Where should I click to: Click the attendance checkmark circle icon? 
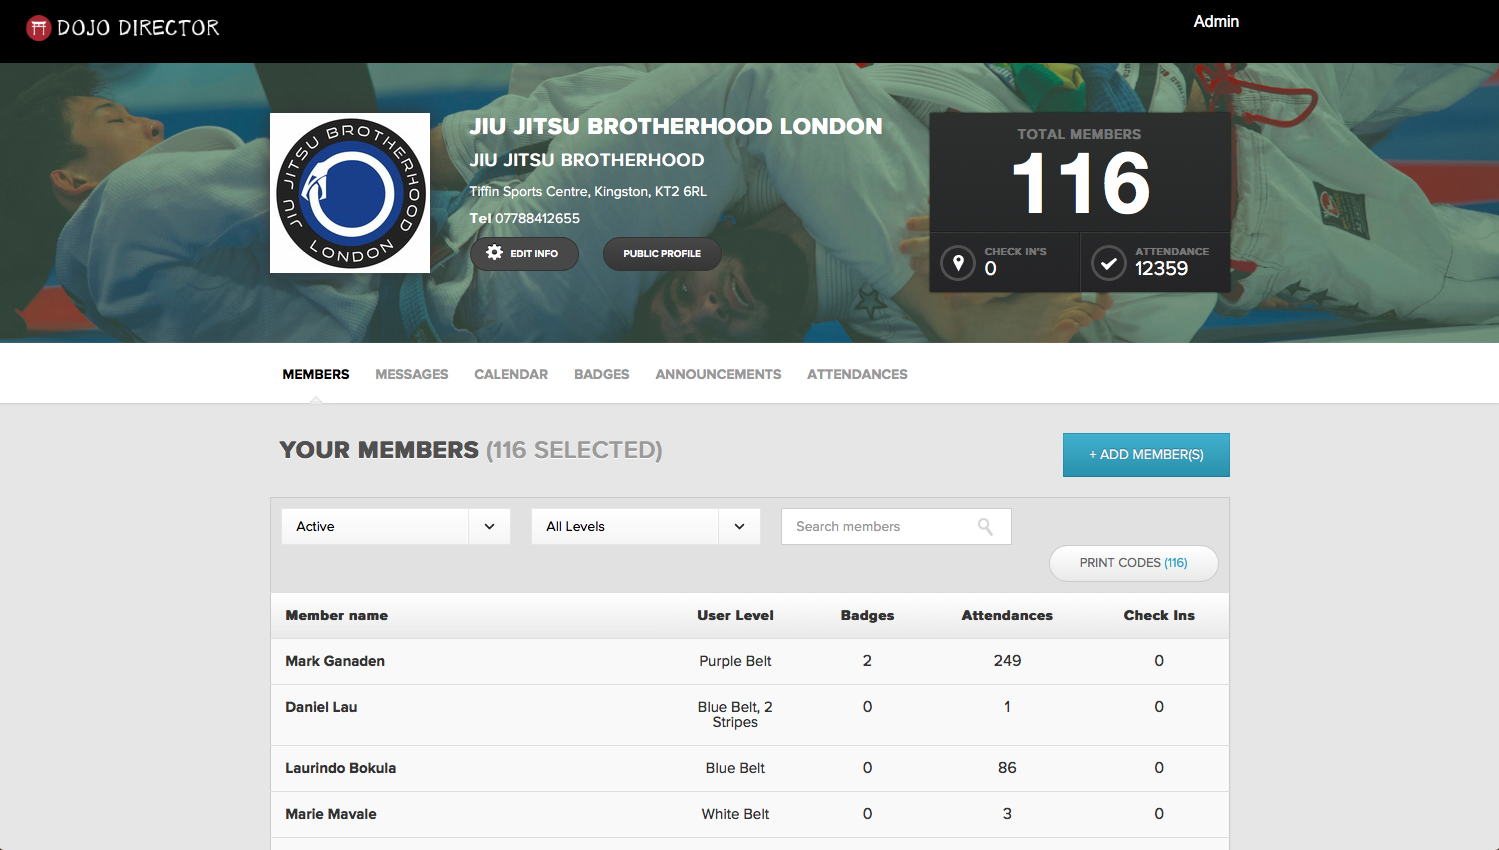click(x=1108, y=263)
